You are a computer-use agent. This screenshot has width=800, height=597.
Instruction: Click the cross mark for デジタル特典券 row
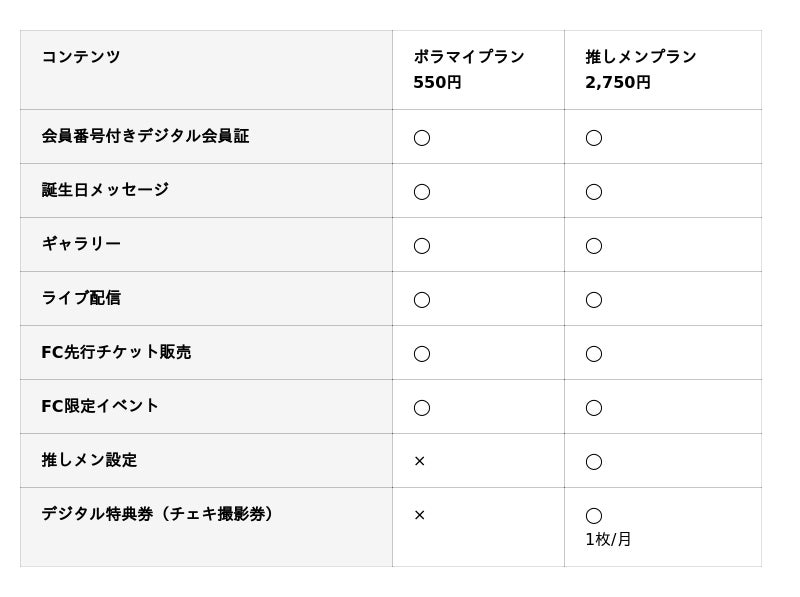(420, 515)
